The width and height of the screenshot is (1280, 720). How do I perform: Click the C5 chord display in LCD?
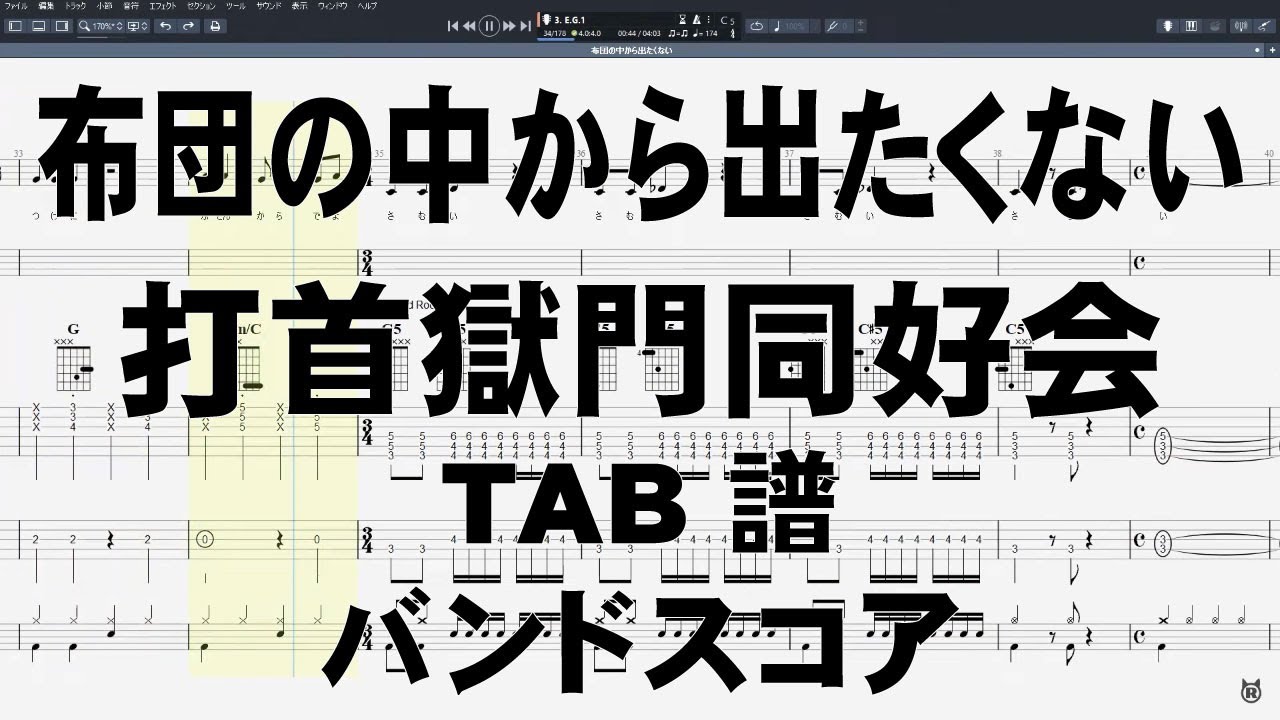point(726,20)
